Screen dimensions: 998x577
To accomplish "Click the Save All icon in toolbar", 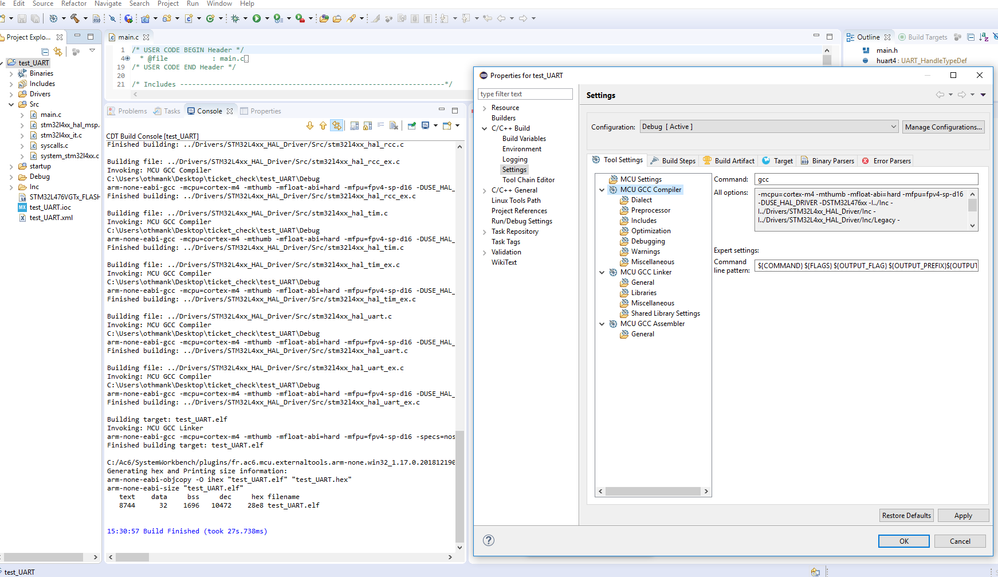I will [x=35, y=18].
